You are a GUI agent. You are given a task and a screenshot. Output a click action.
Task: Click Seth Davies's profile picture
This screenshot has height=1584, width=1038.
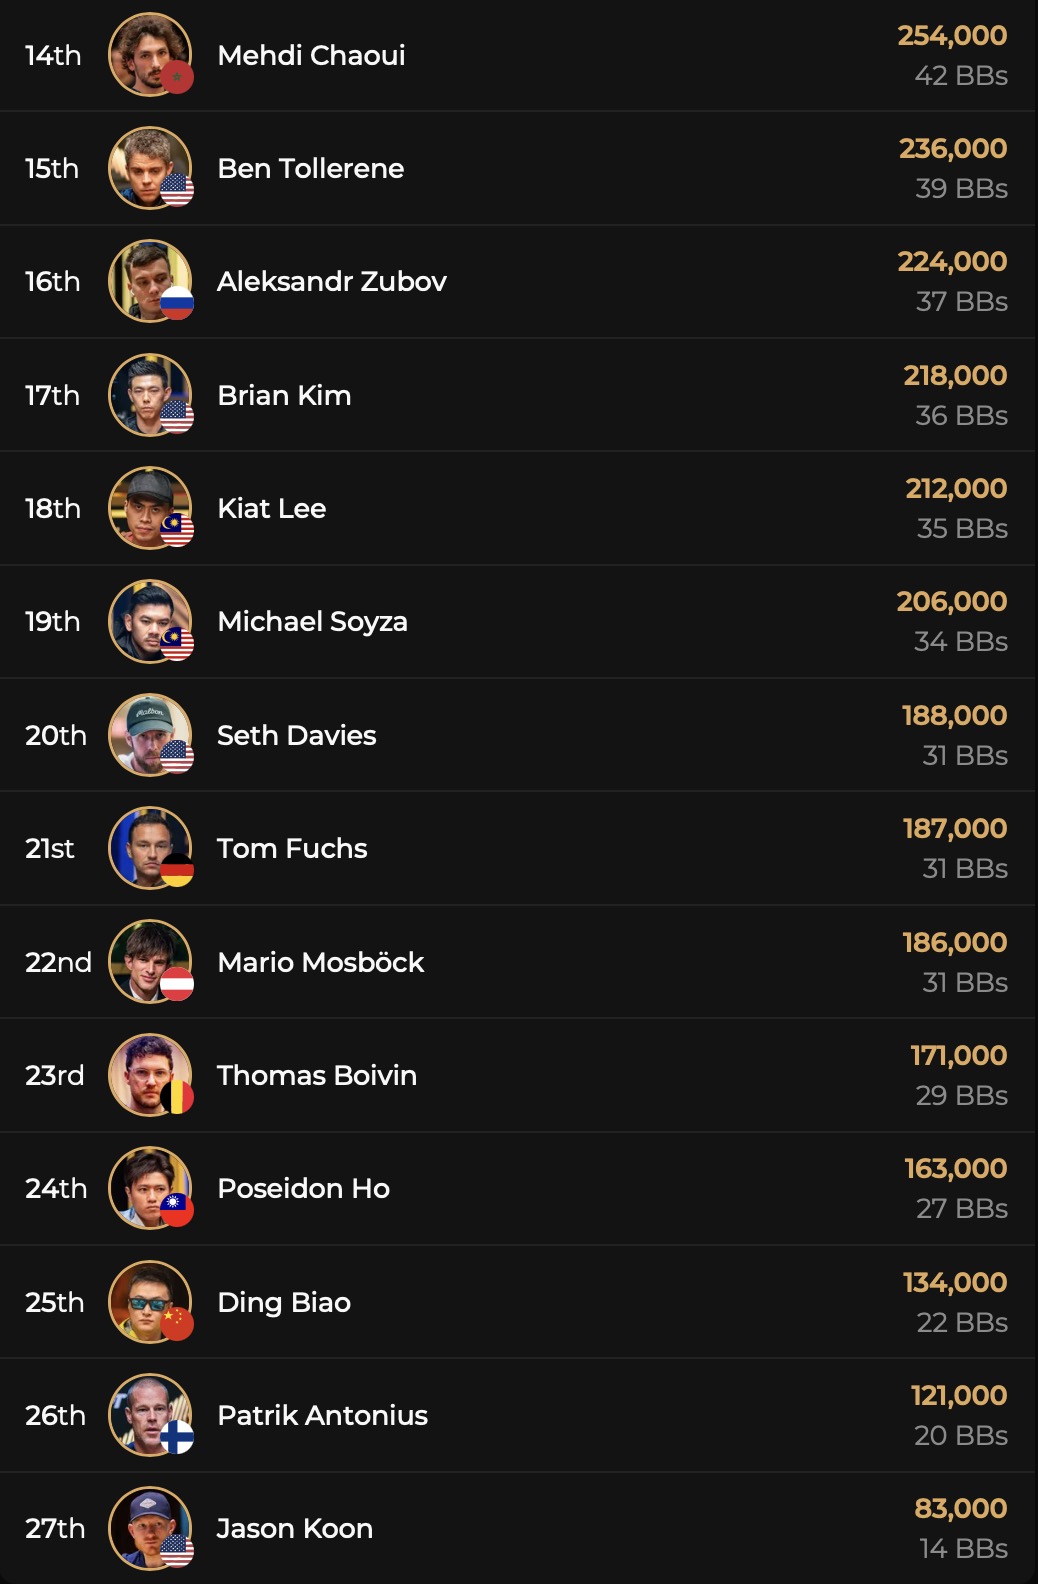click(x=148, y=734)
